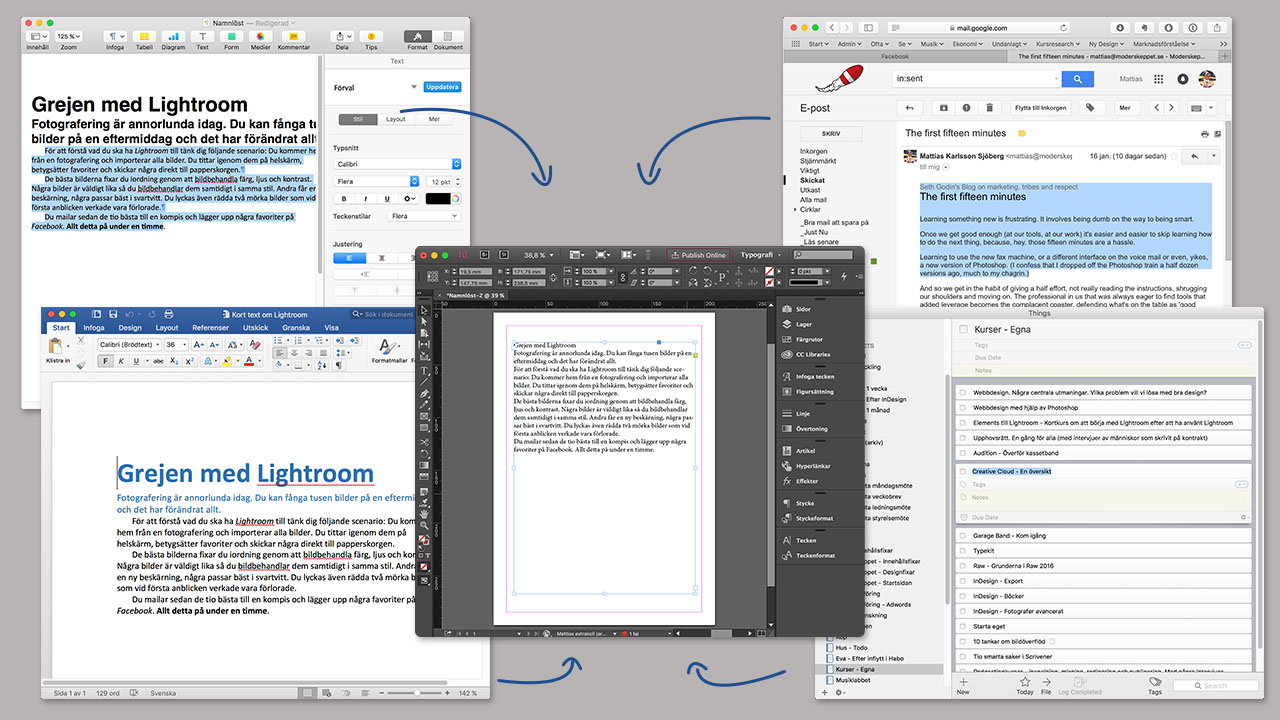The width and height of the screenshot is (1280, 720).
Task: Expand the Cirklar label in Gmail sidebar
Action: pos(794,210)
